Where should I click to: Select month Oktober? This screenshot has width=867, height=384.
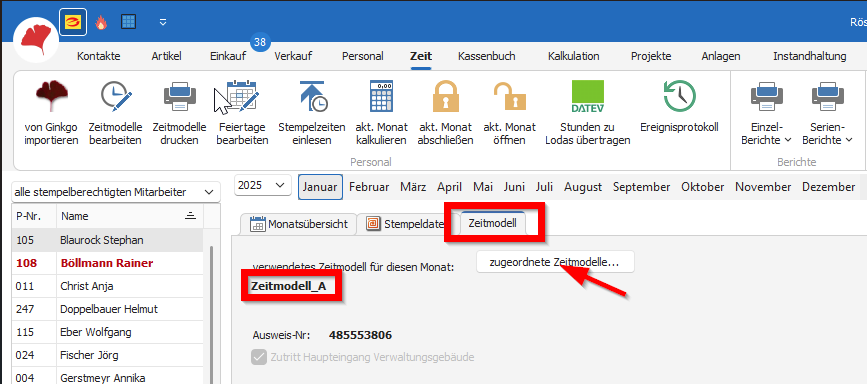[x=702, y=186]
